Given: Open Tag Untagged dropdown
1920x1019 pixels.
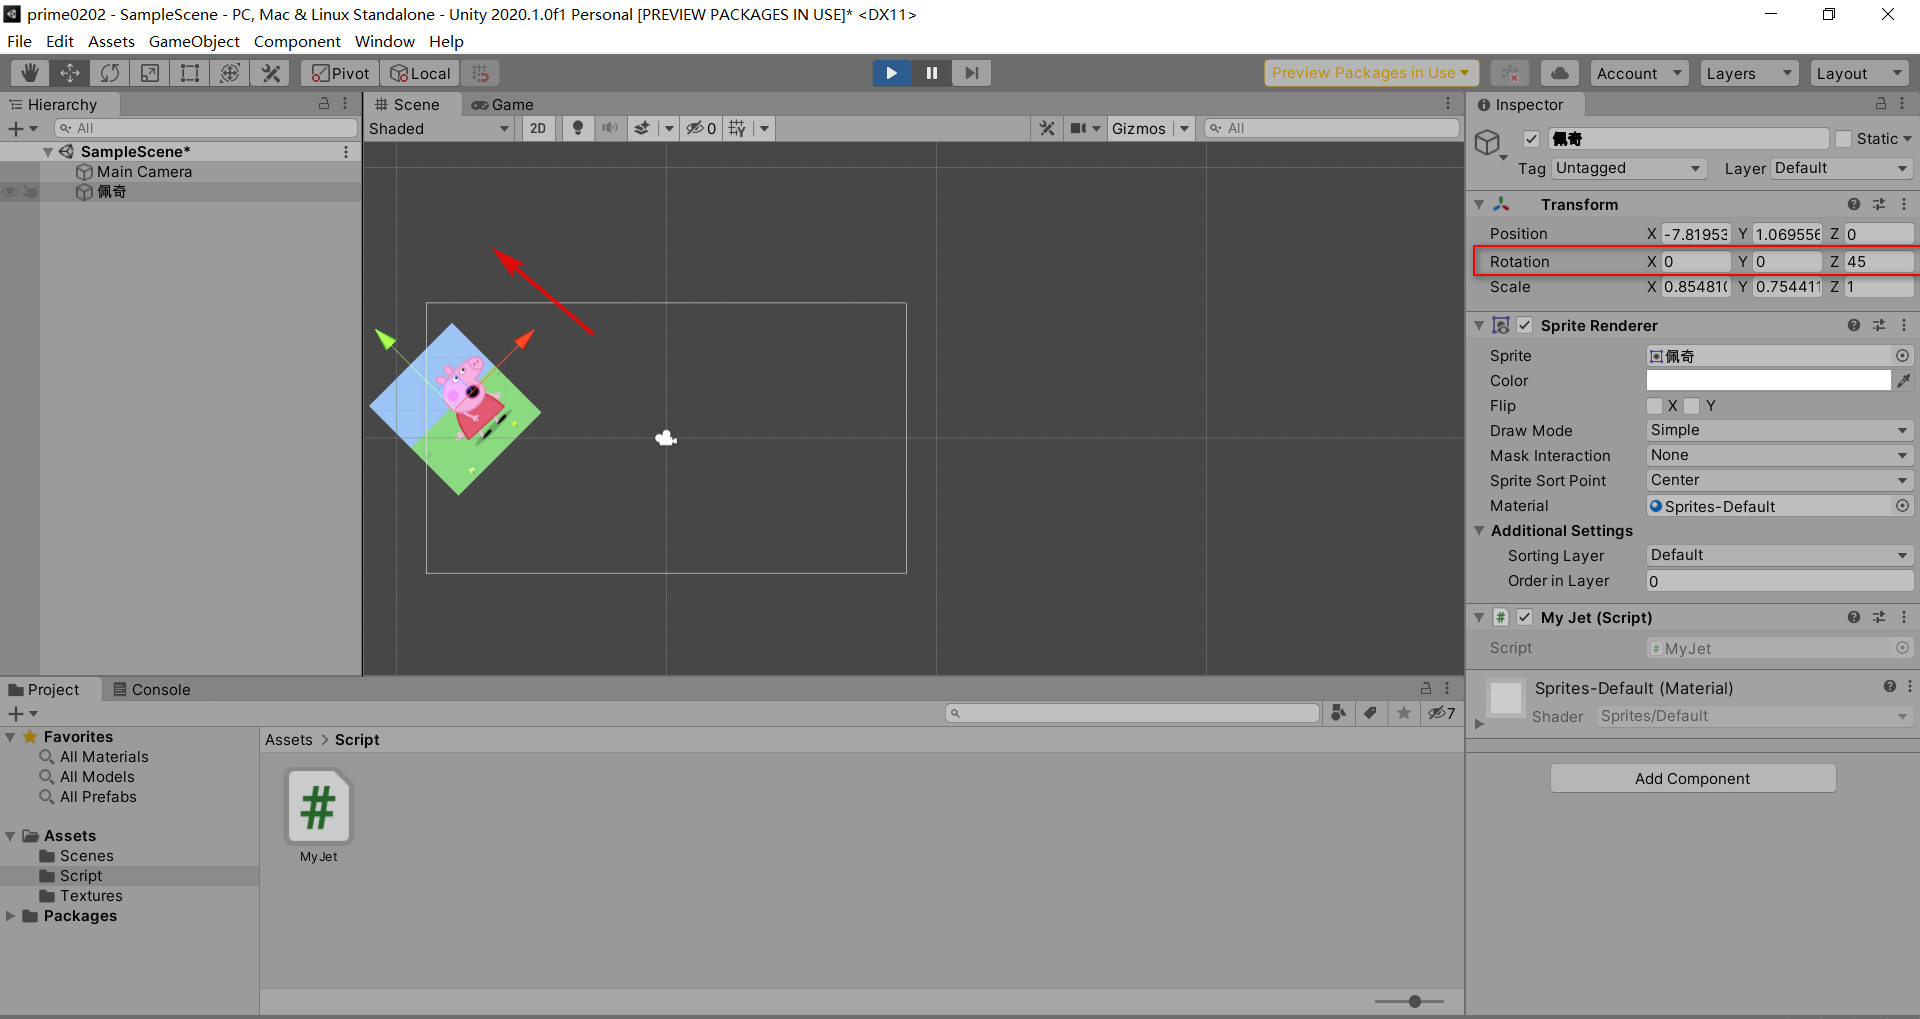Looking at the screenshot, I should pos(1628,168).
